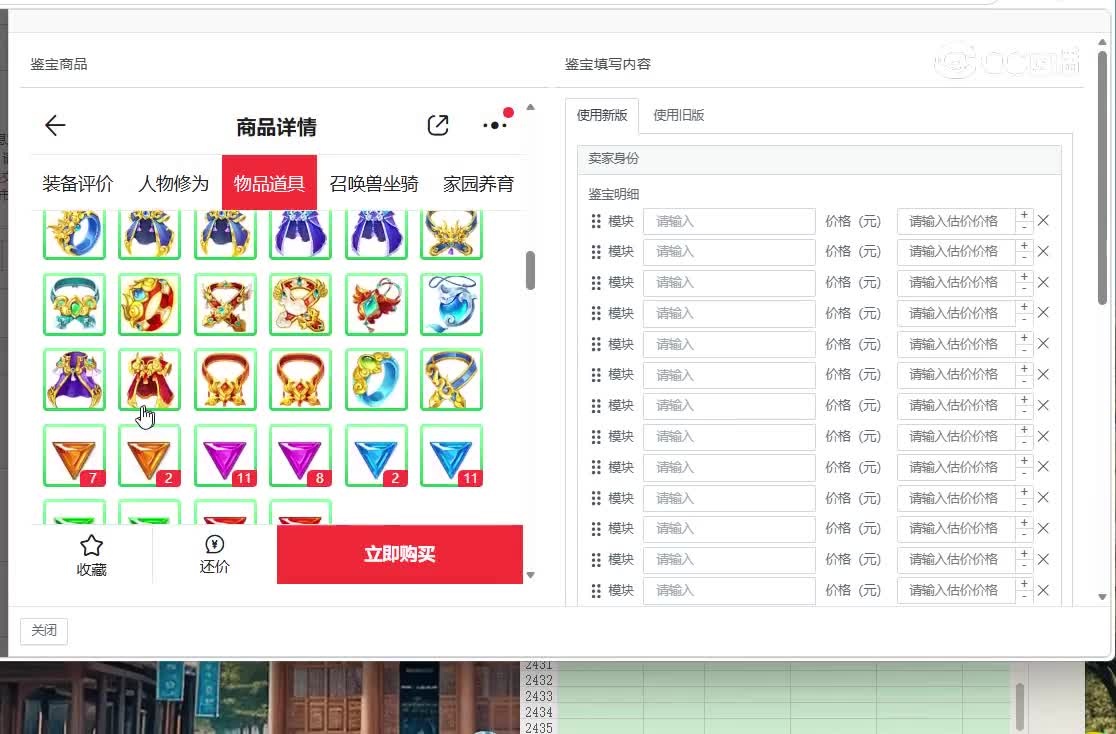Click the 鉴宝商品 heading text
Screen dimensions: 1116x734
click(58, 64)
